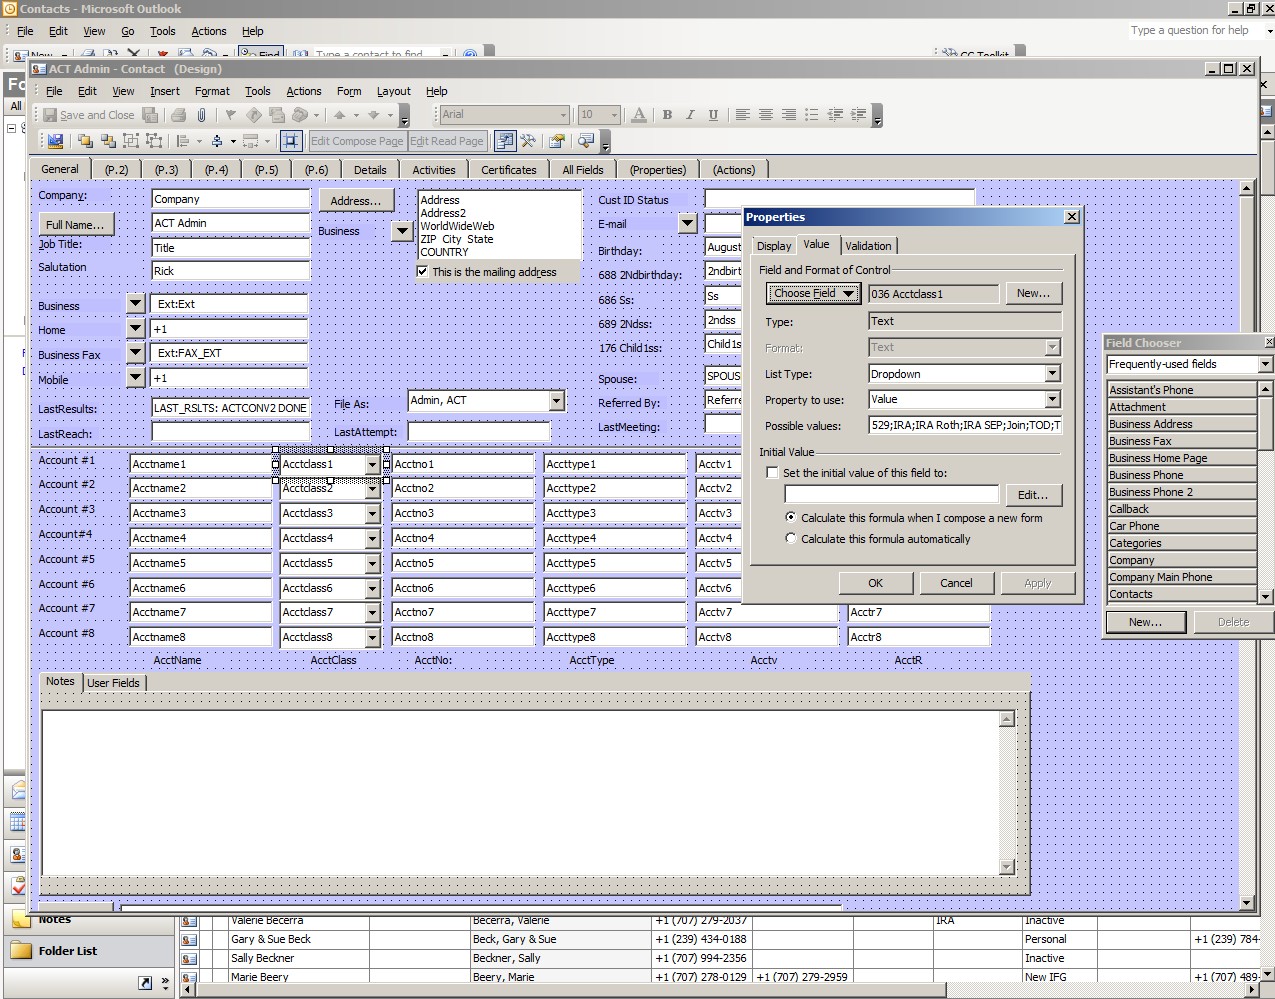The height and width of the screenshot is (999, 1275).
Task: Click OK in the Properties dialog
Action: coord(875,583)
